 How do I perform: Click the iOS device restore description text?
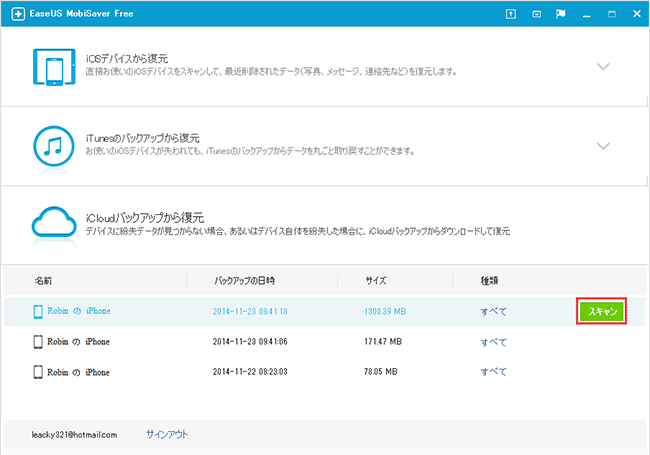coord(271,72)
